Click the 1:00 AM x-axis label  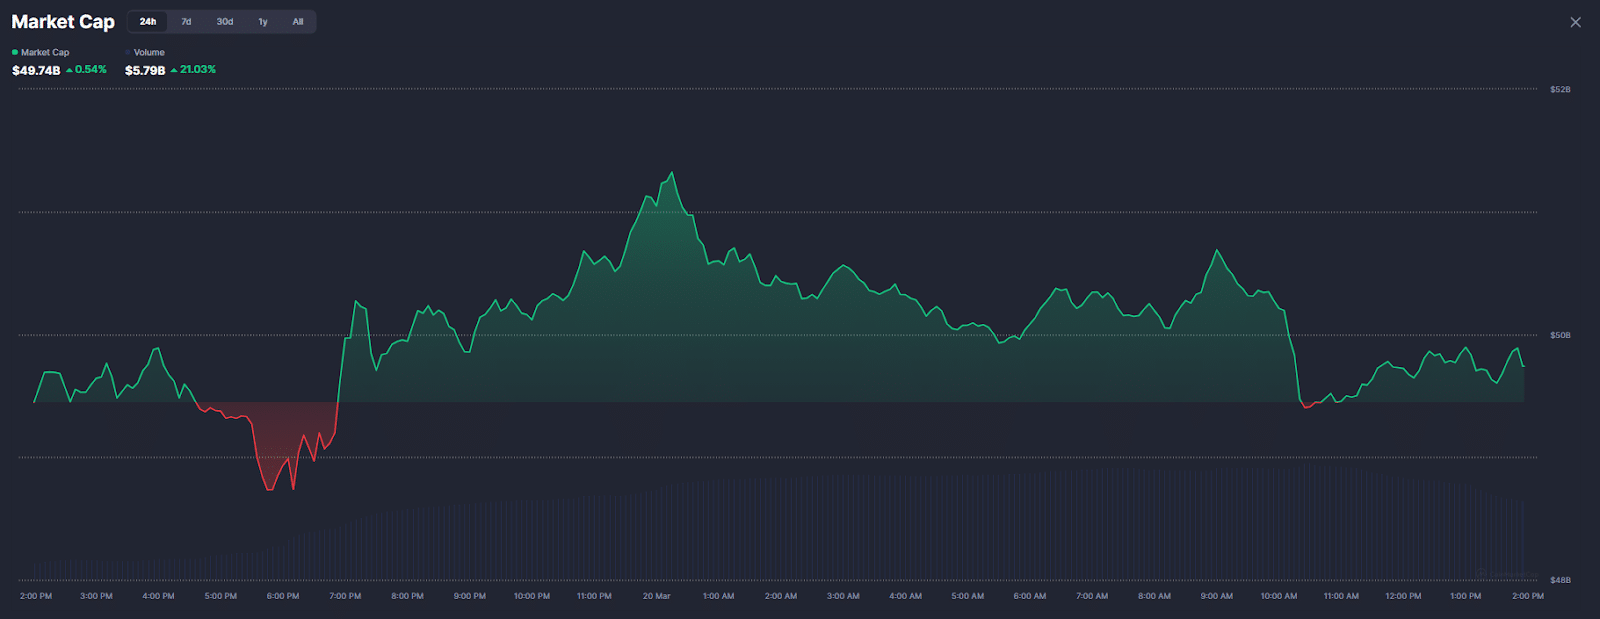(718, 596)
